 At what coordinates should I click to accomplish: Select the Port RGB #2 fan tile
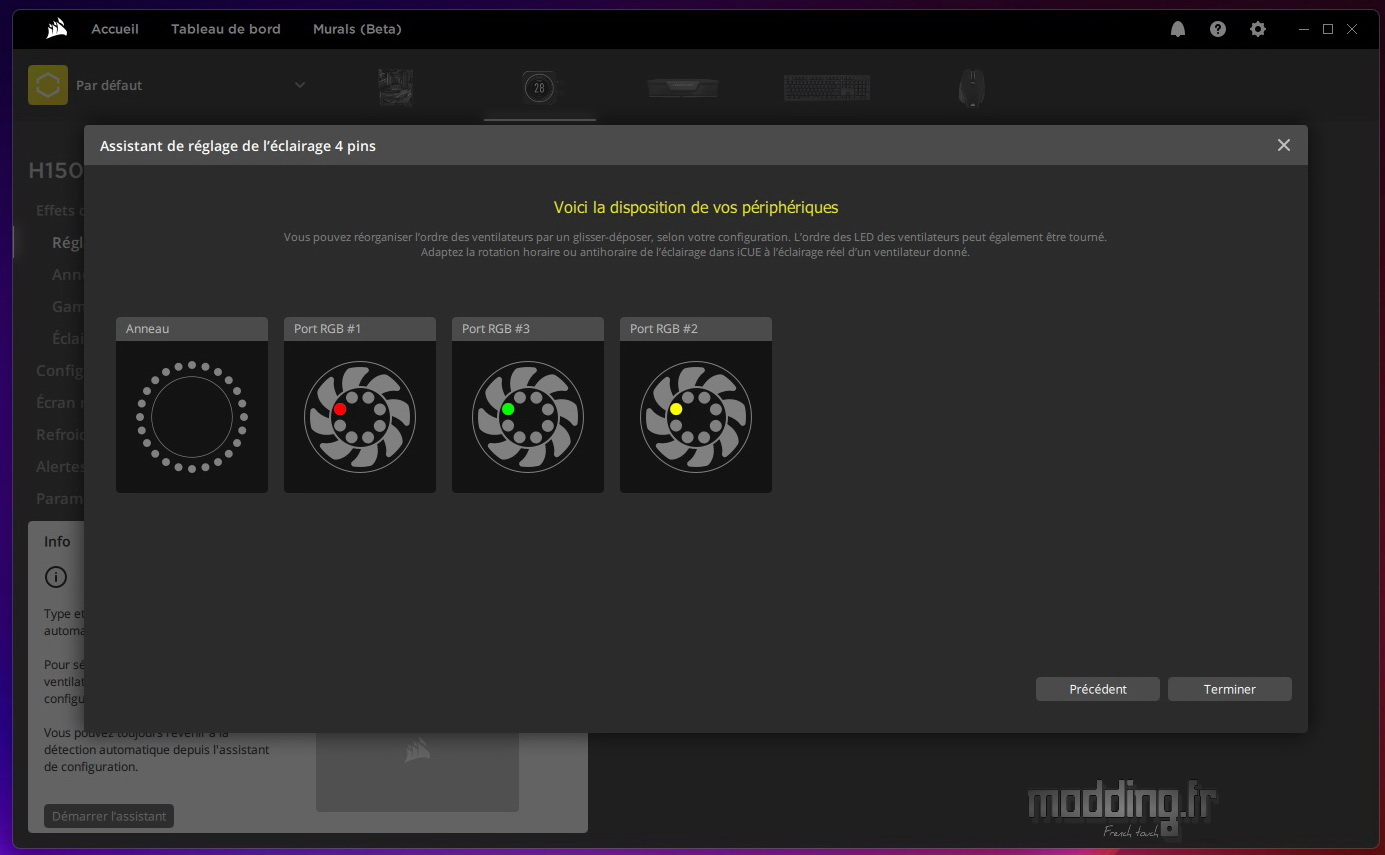(x=696, y=405)
